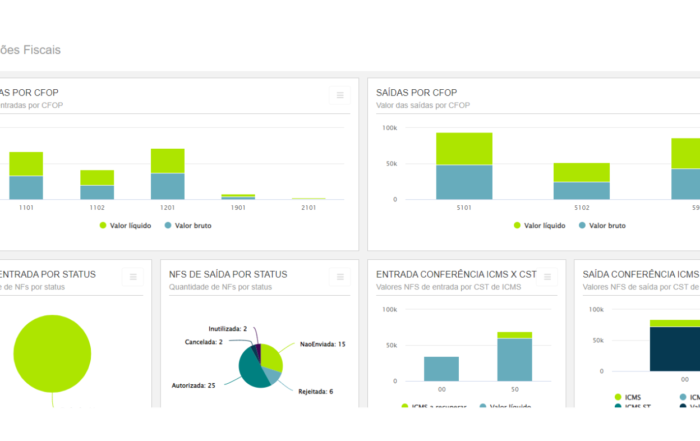The image size is (700, 441).
Task: Select the green NaoEnviada pie slice
Action: tap(272, 357)
